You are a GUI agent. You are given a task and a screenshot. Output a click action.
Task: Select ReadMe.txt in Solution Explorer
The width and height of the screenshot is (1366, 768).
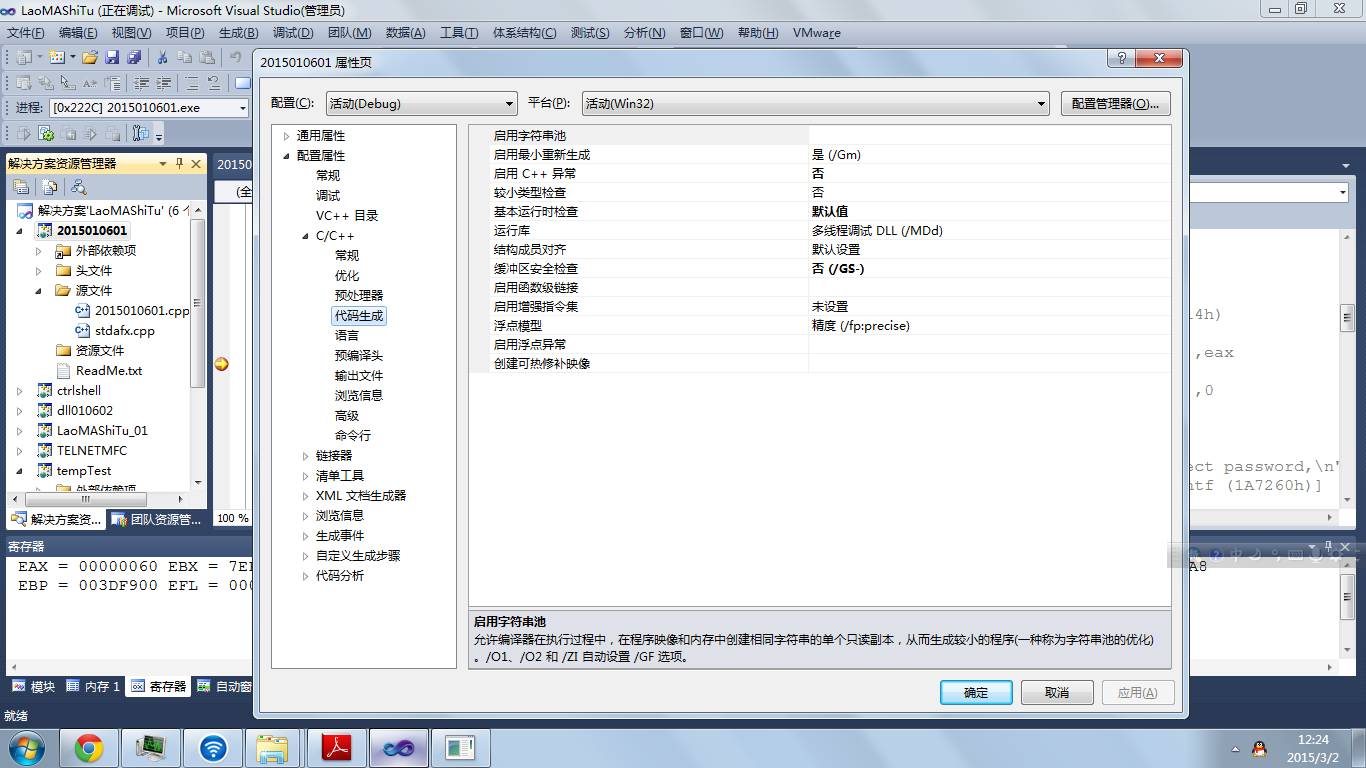tap(109, 371)
